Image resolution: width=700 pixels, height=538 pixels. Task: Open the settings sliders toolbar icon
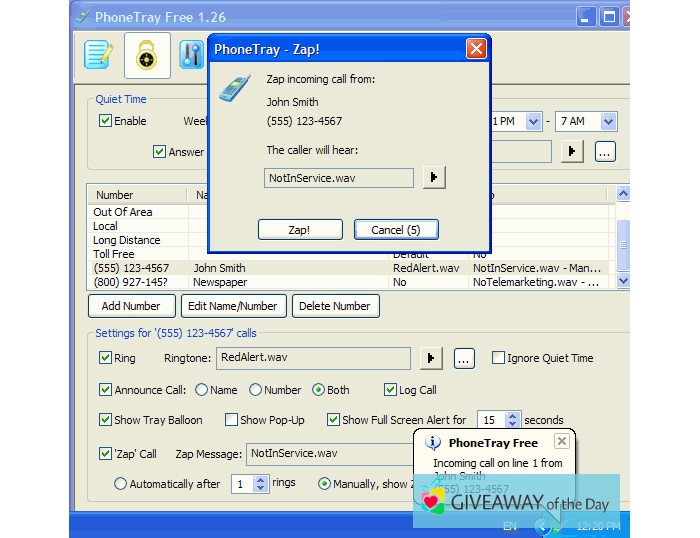(x=190, y=55)
